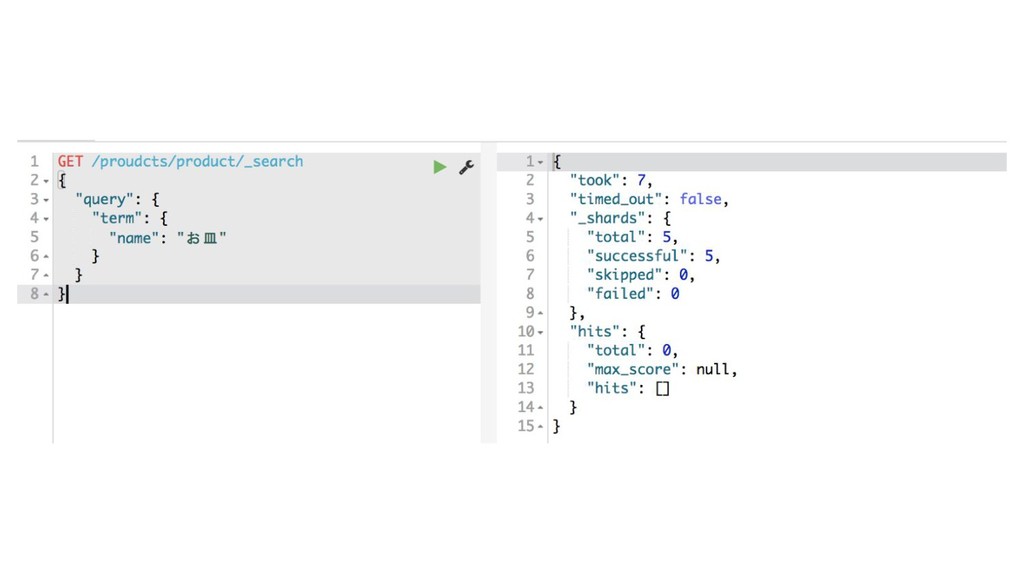Toggle the fold marker on request line 6
Viewport: 1024px width, 576px height.
[x=46, y=257]
